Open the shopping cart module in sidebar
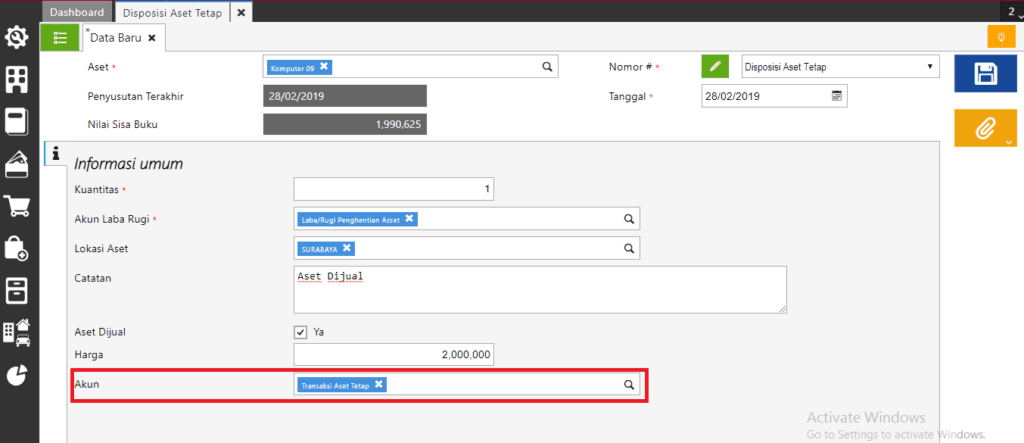Screen dimensions: 1024x443 tap(17, 206)
